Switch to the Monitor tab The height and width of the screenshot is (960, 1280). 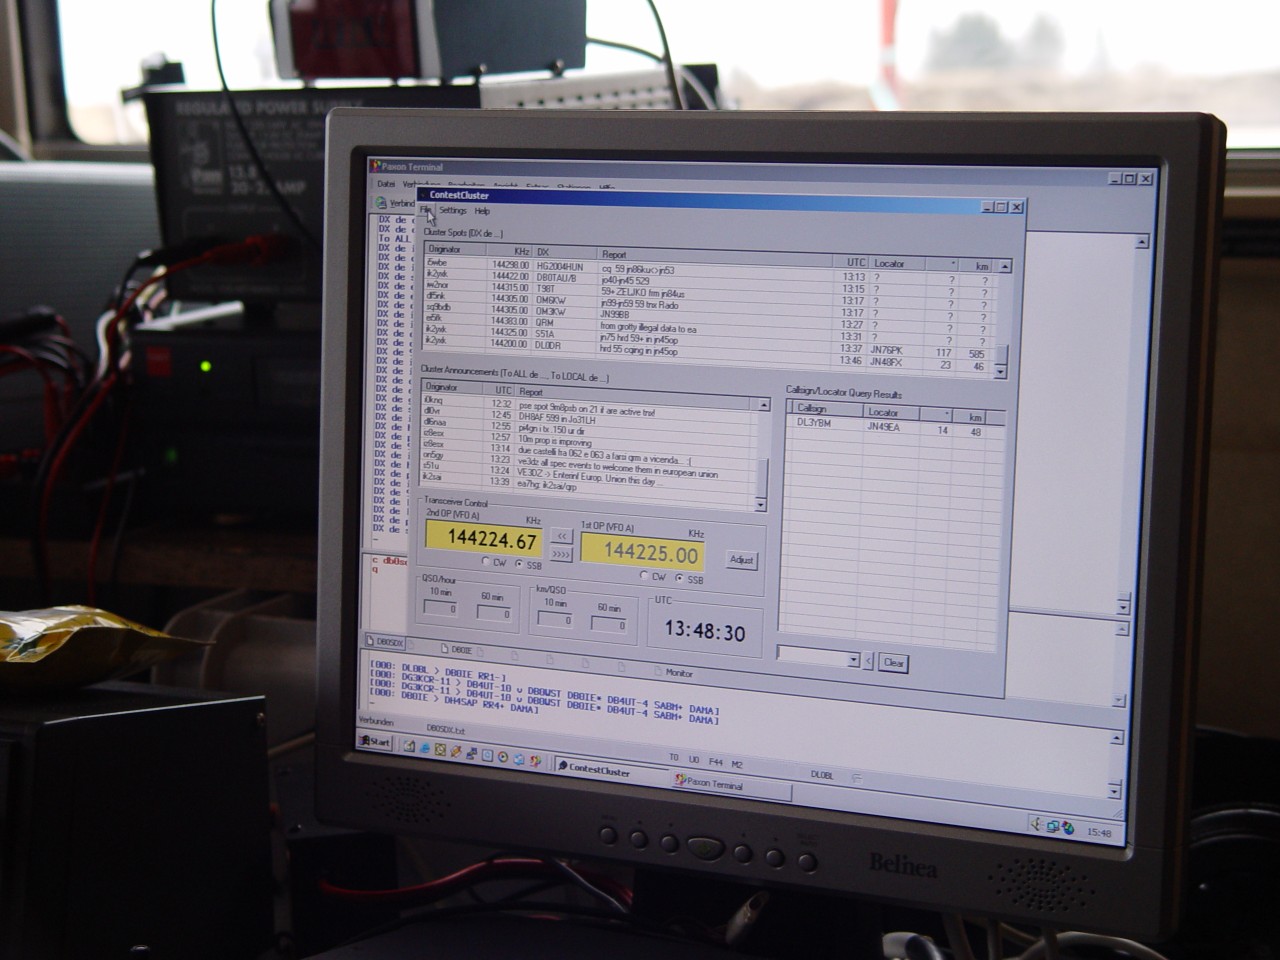(x=673, y=673)
